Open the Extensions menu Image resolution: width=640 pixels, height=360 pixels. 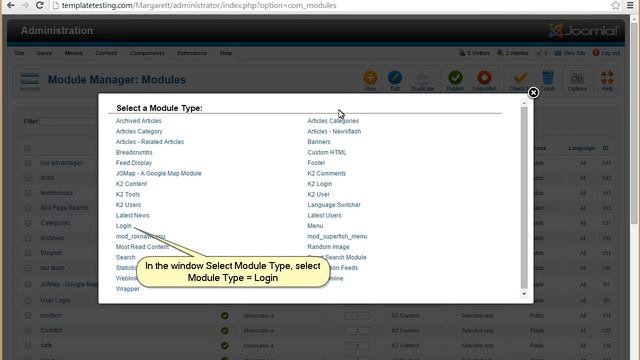(x=192, y=53)
